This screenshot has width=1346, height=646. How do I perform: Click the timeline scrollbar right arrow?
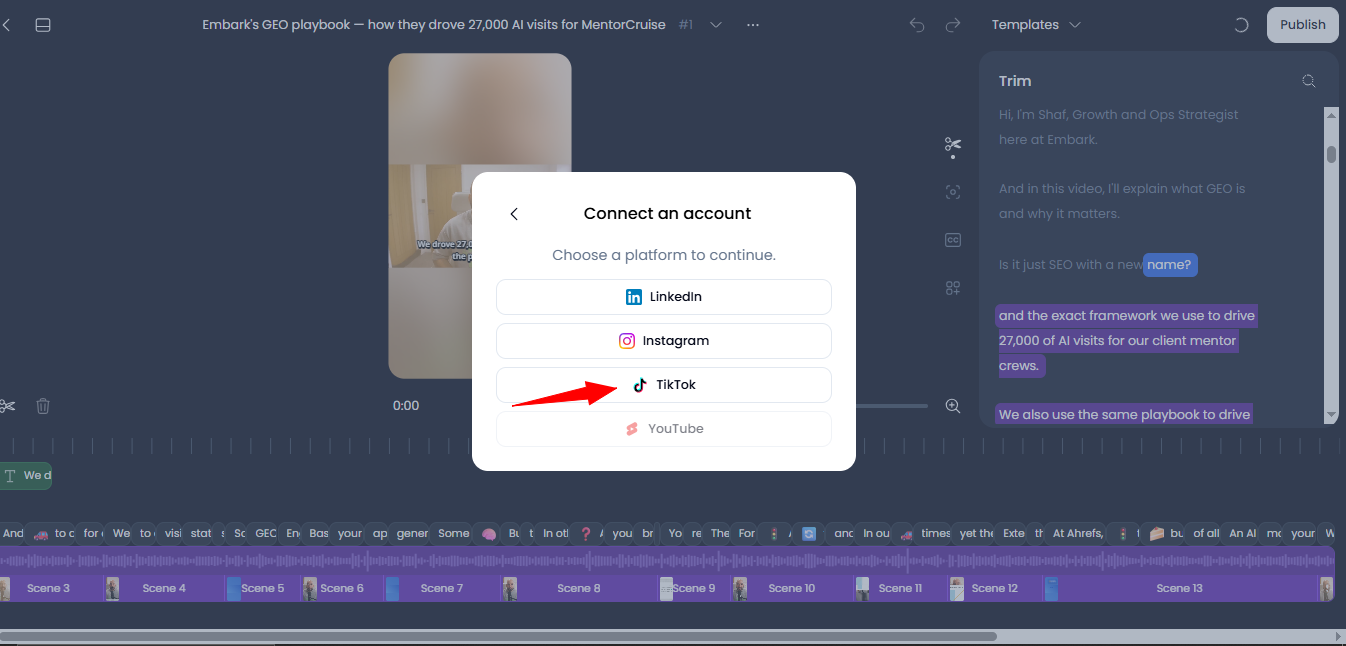[1339, 636]
